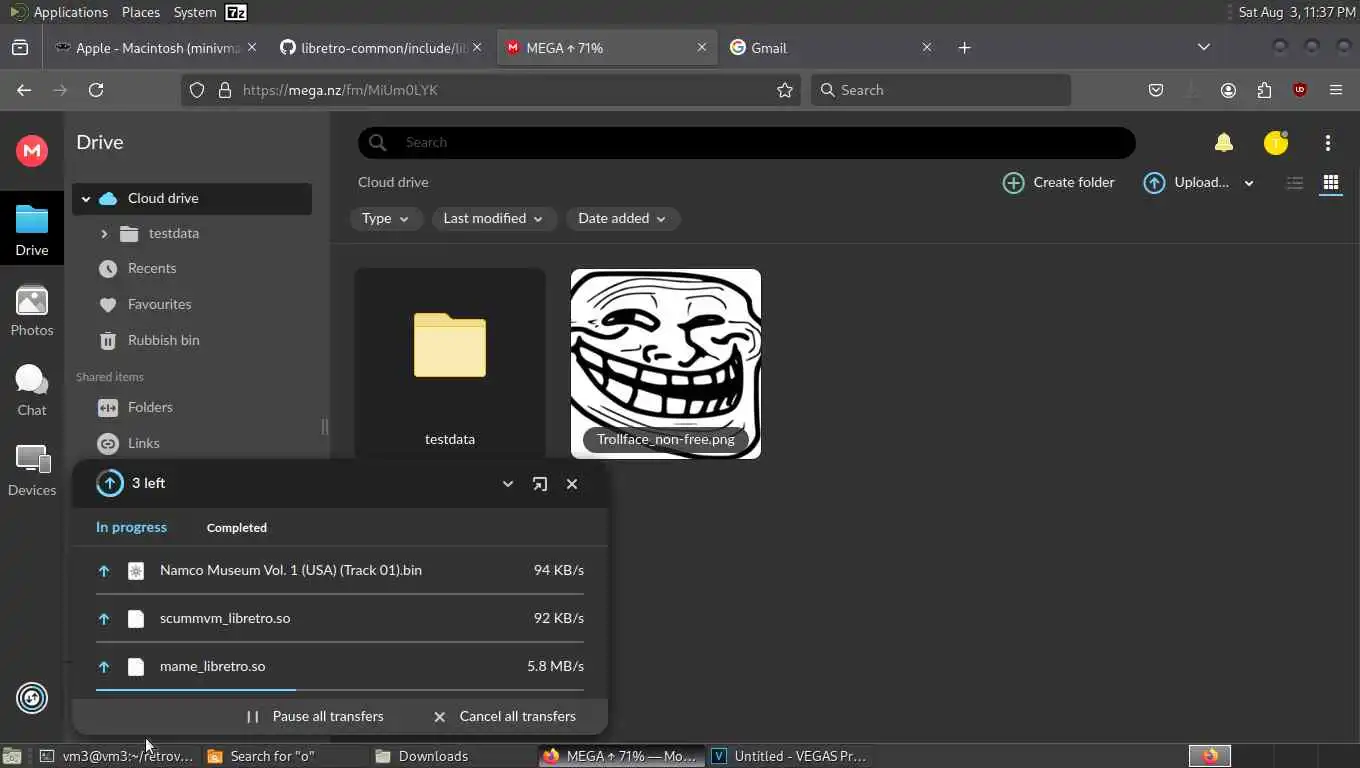Viewport: 1360px width, 768px height.
Task: Open the yellow account avatar
Action: [x=1276, y=143]
